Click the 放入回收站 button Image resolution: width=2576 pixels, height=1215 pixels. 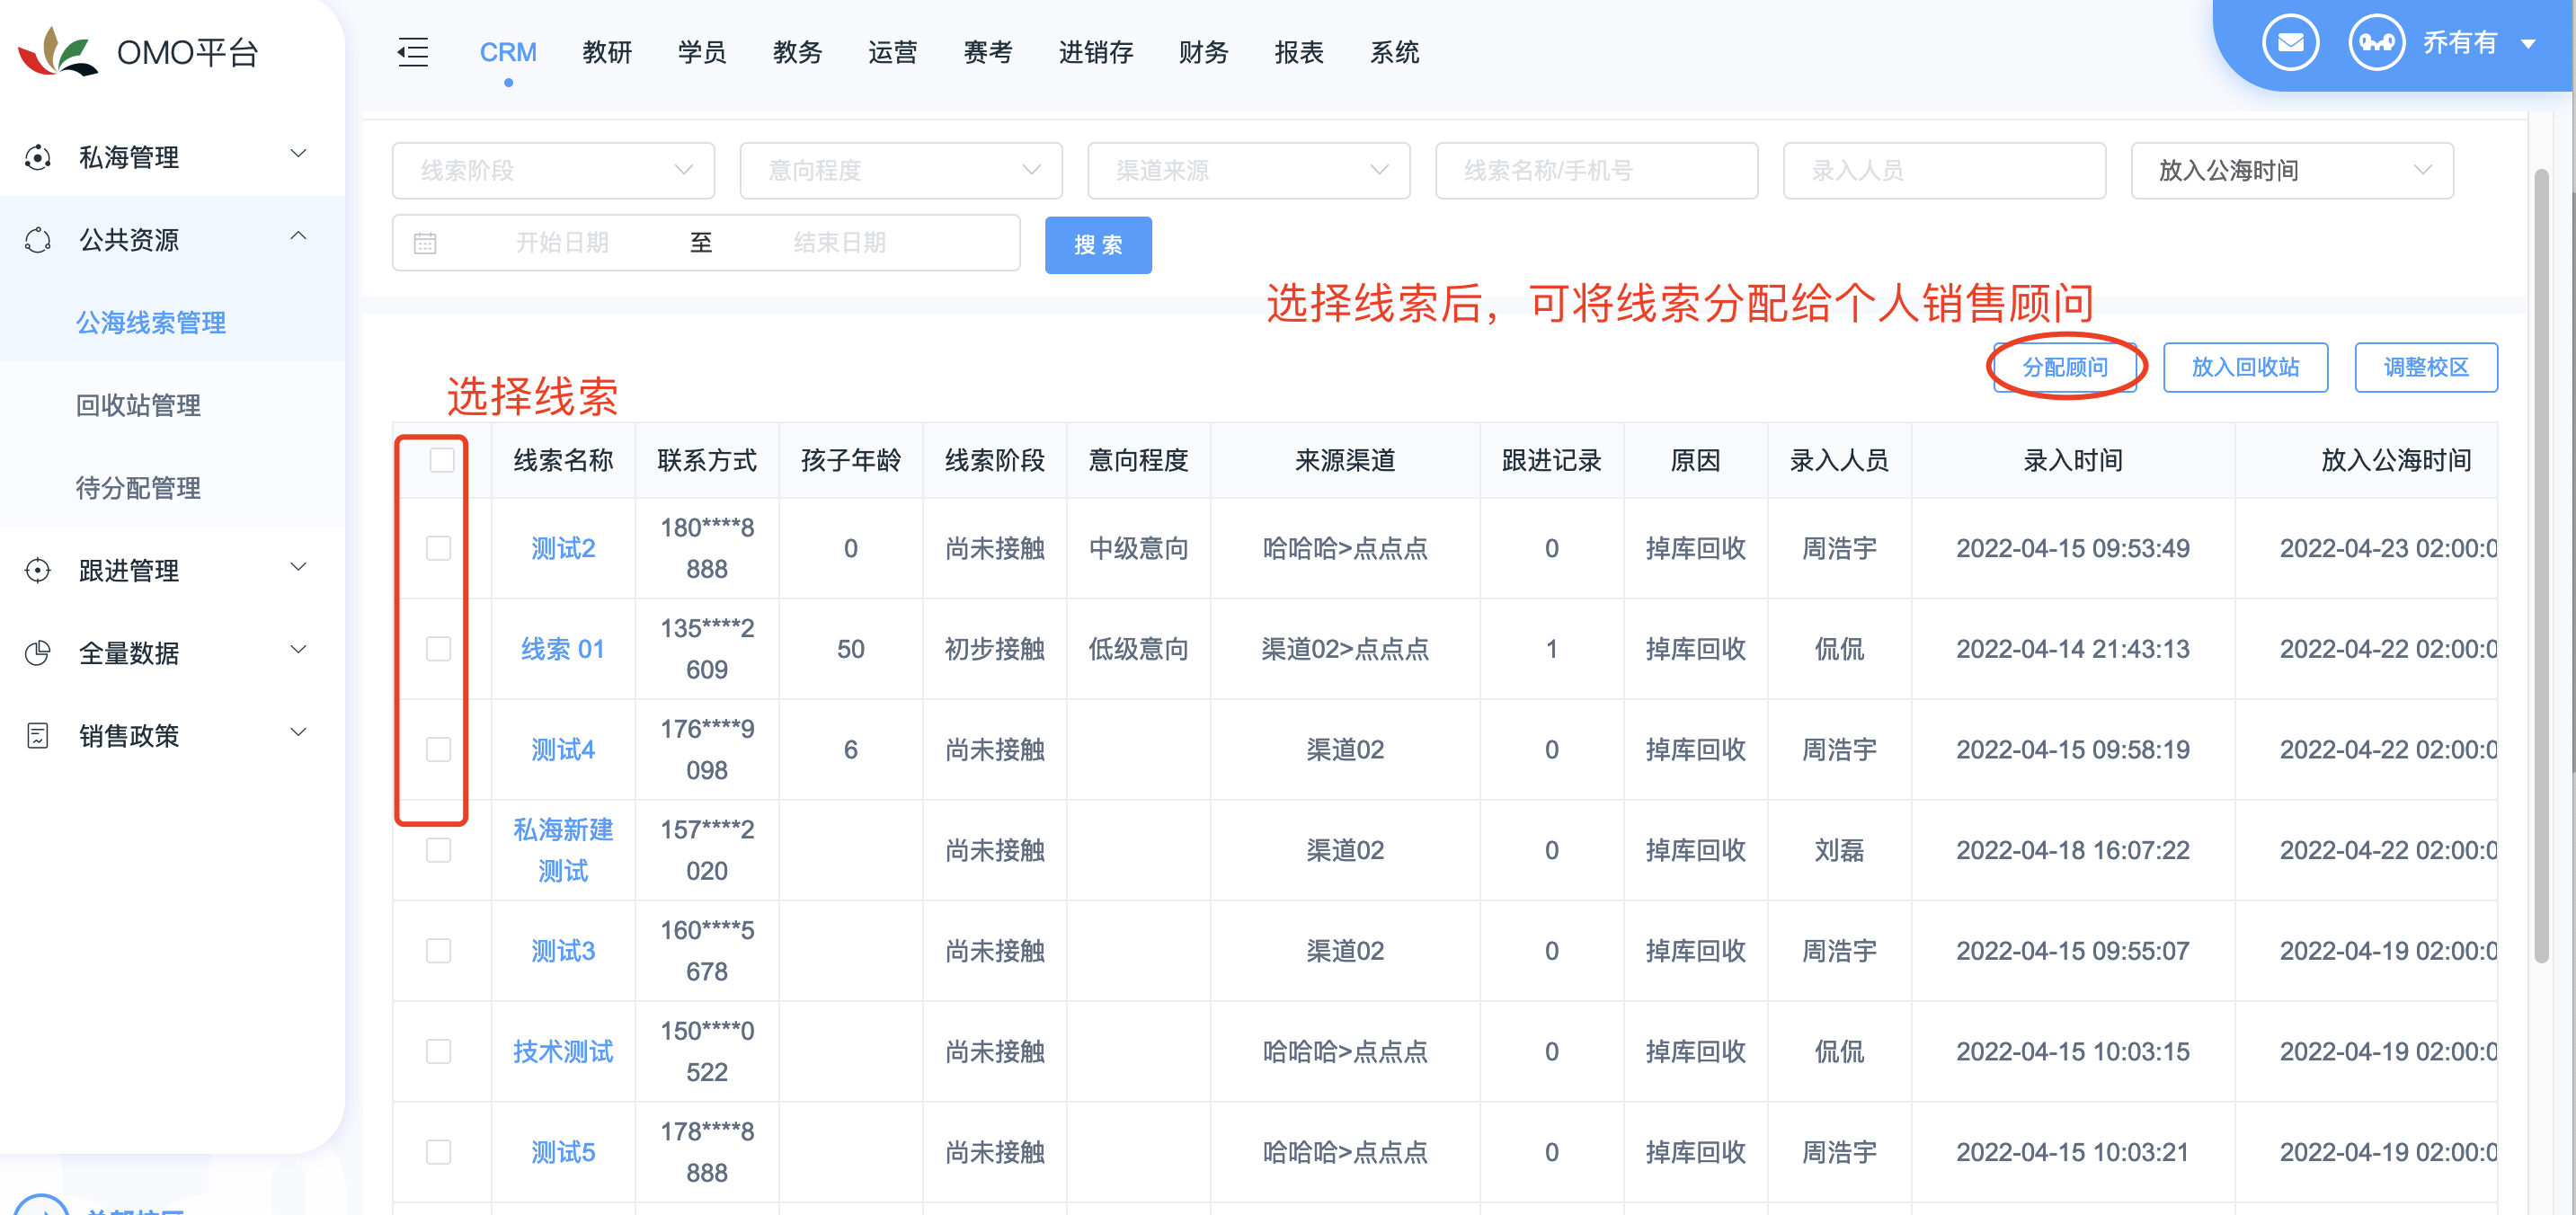pos(2245,367)
